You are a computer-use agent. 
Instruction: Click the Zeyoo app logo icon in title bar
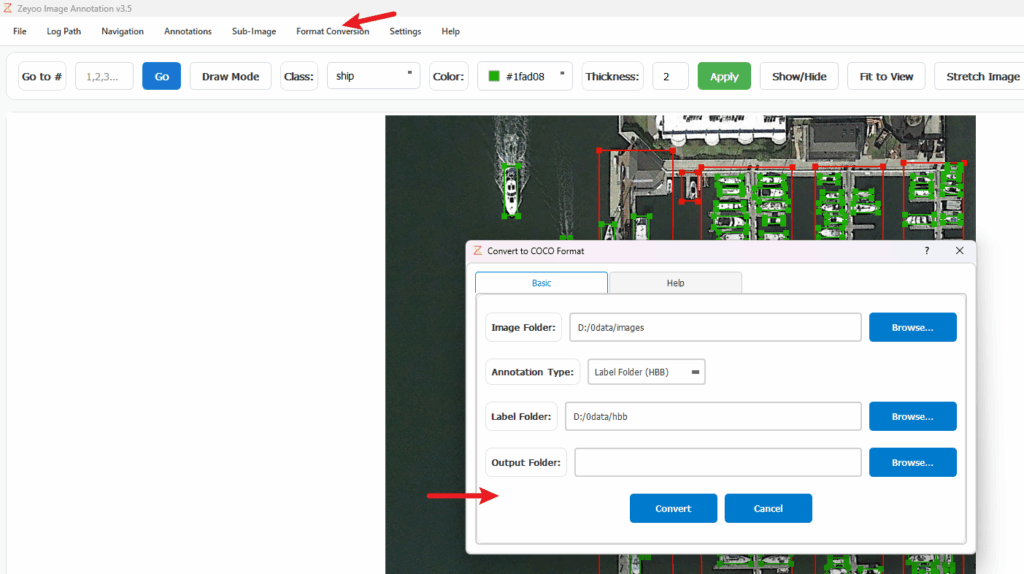coord(8,8)
